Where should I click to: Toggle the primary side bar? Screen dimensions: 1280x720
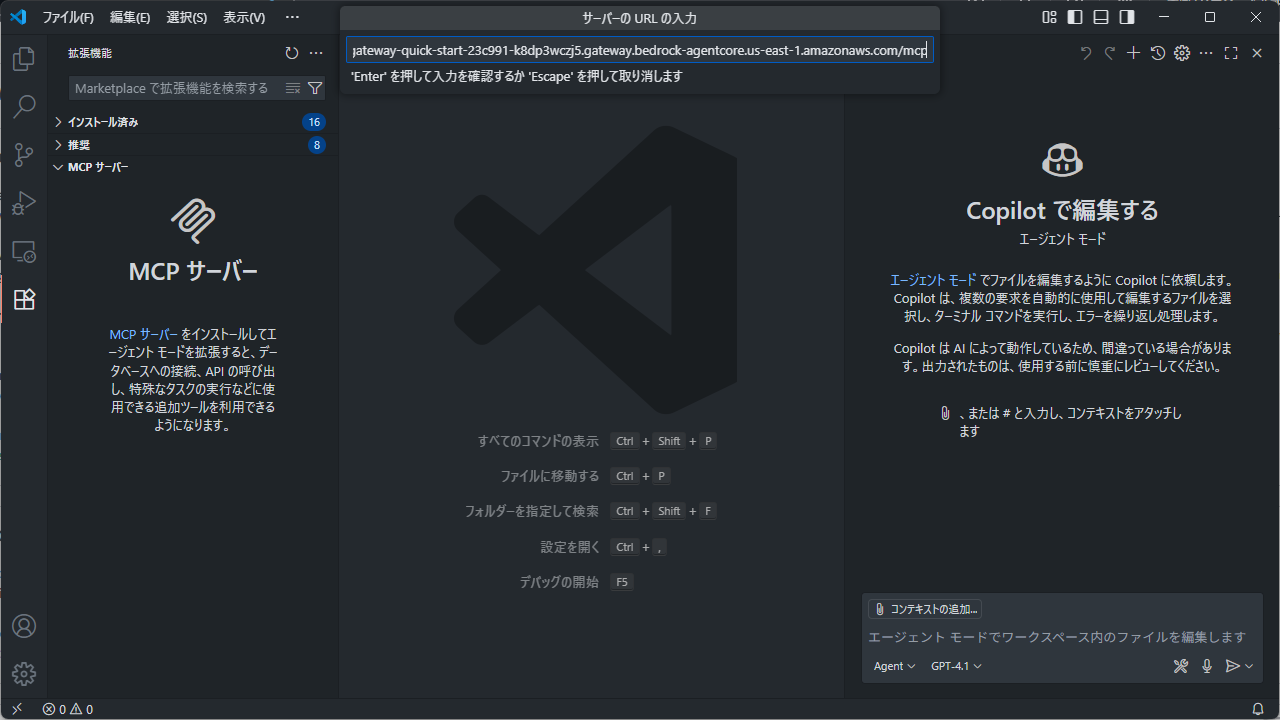pyautogui.click(x=1075, y=17)
